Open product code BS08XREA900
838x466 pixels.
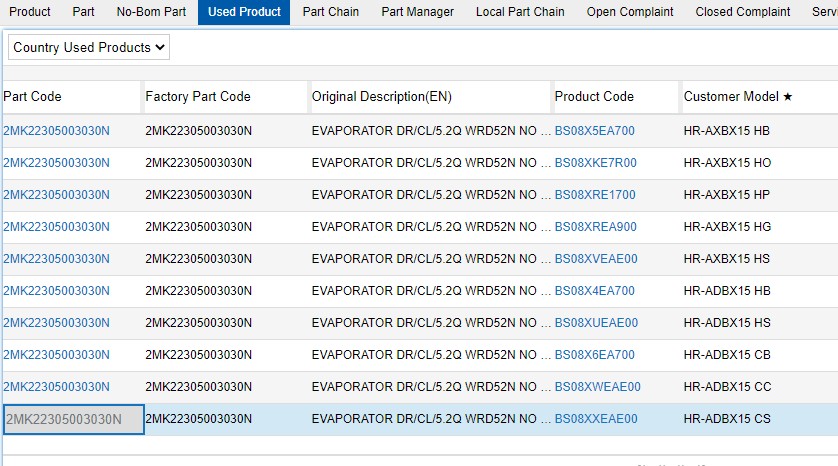[x=595, y=227]
